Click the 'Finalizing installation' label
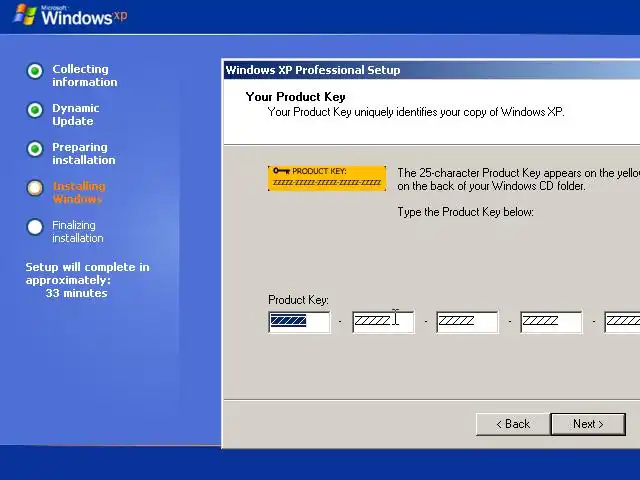The height and width of the screenshot is (480, 640). tap(78, 231)
